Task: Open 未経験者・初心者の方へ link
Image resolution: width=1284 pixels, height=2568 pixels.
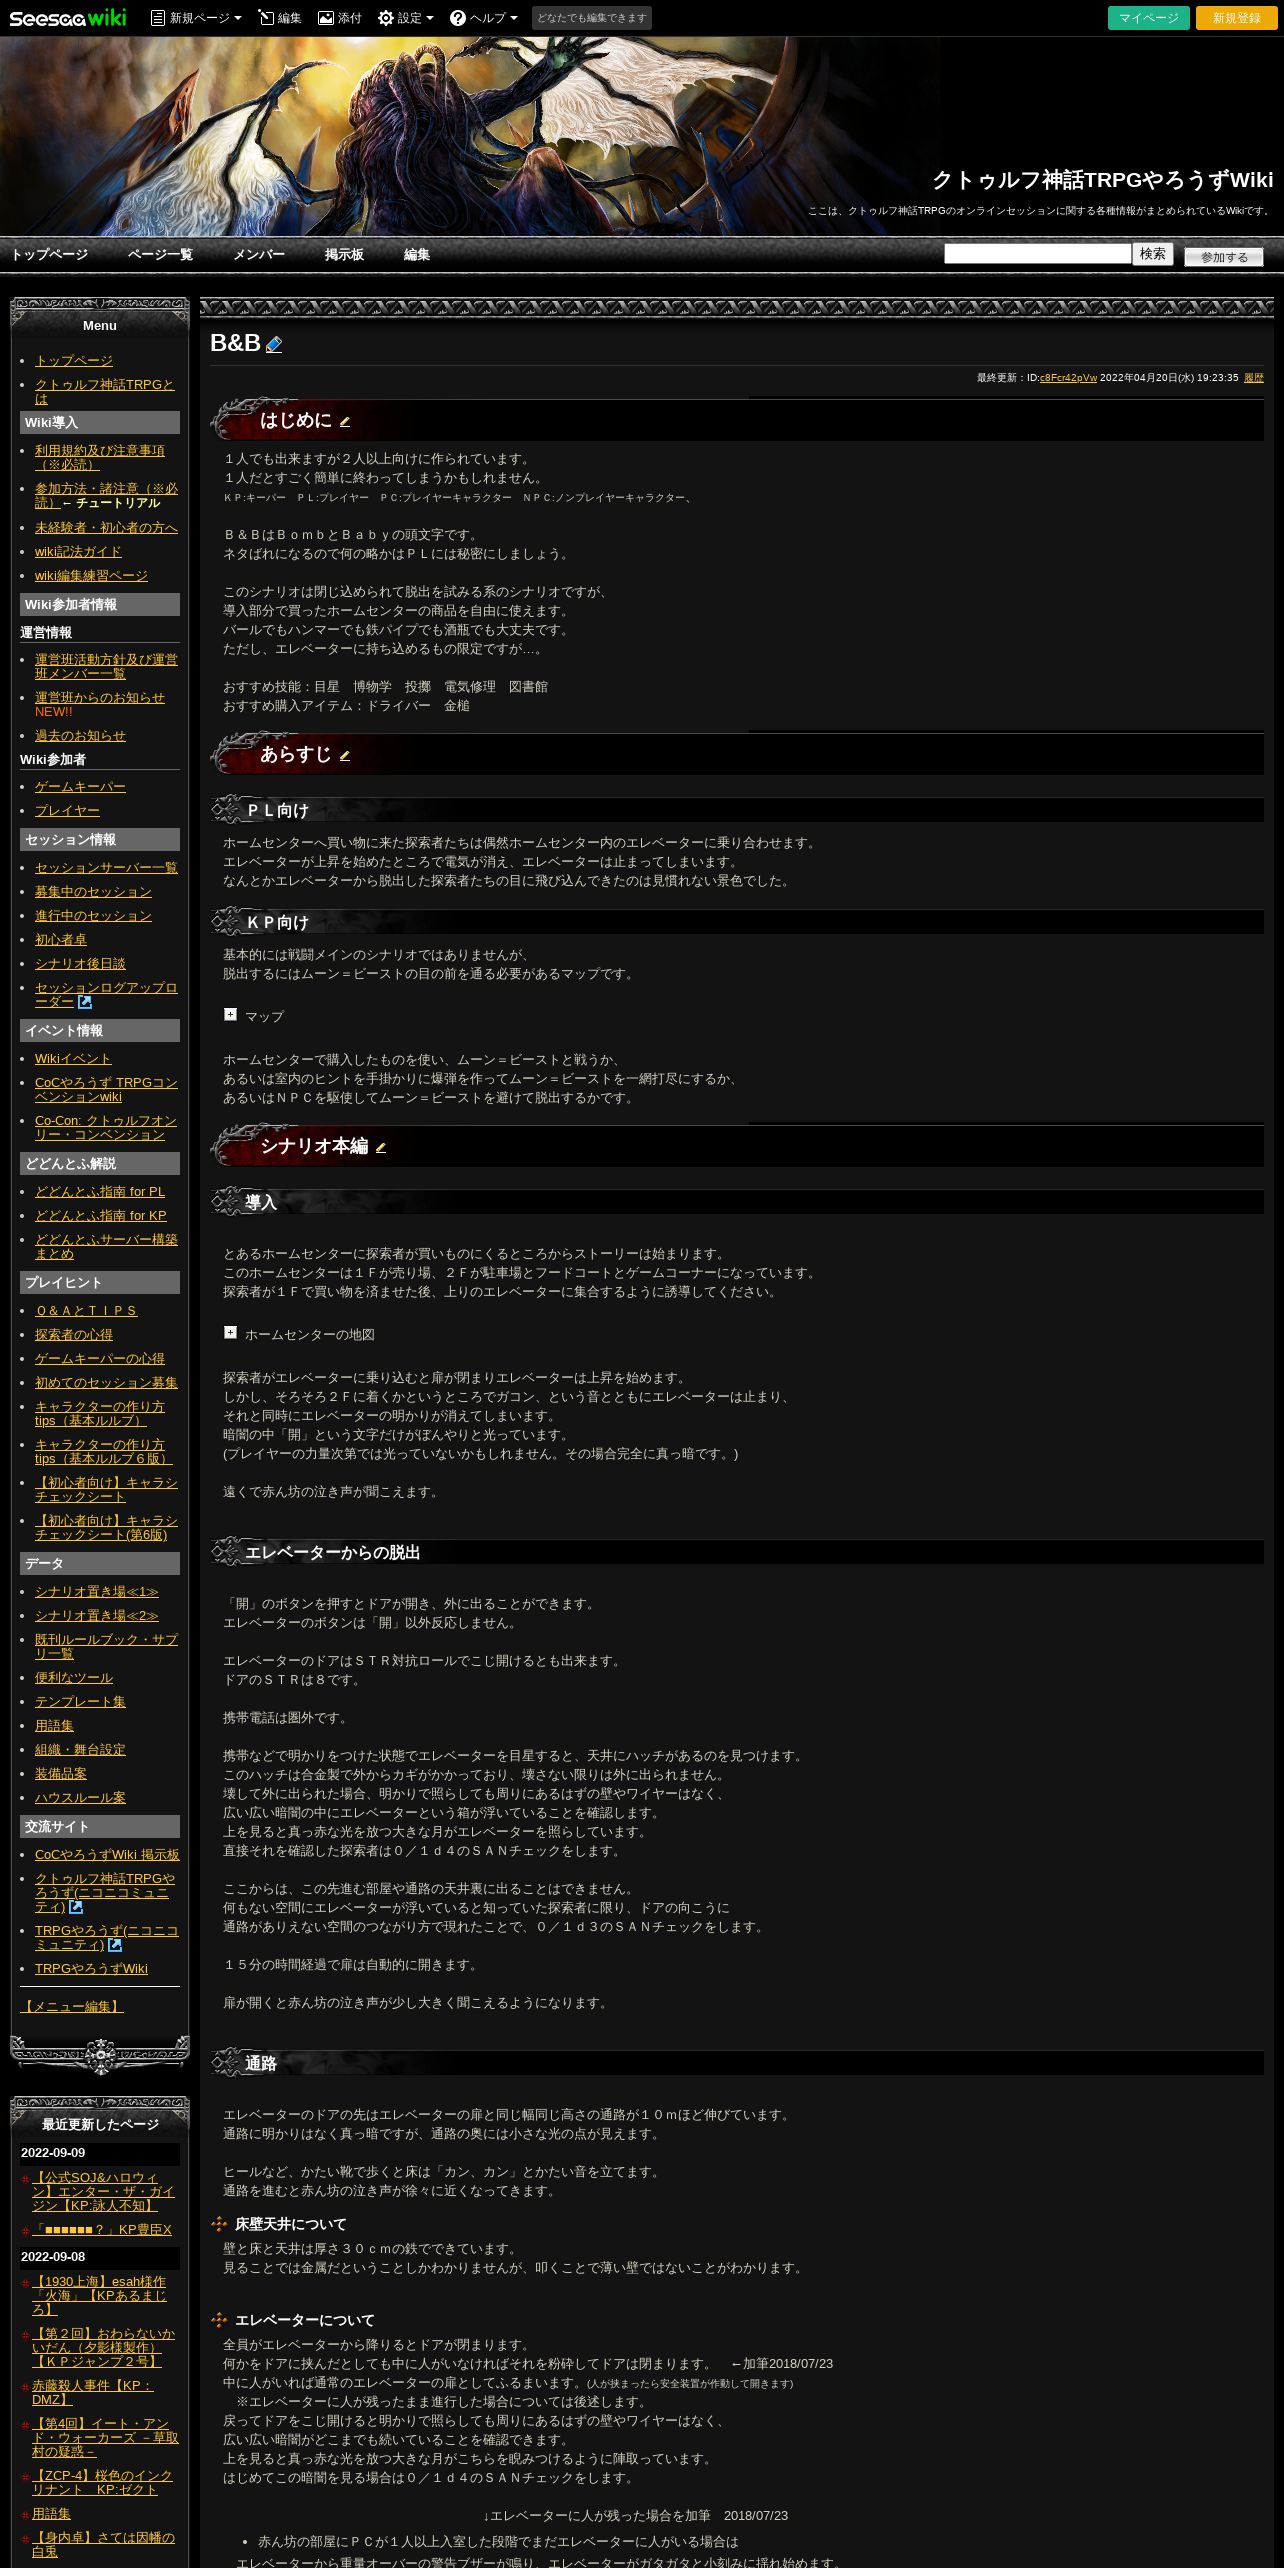Action: pyautogui.click(x=106, y=527)
